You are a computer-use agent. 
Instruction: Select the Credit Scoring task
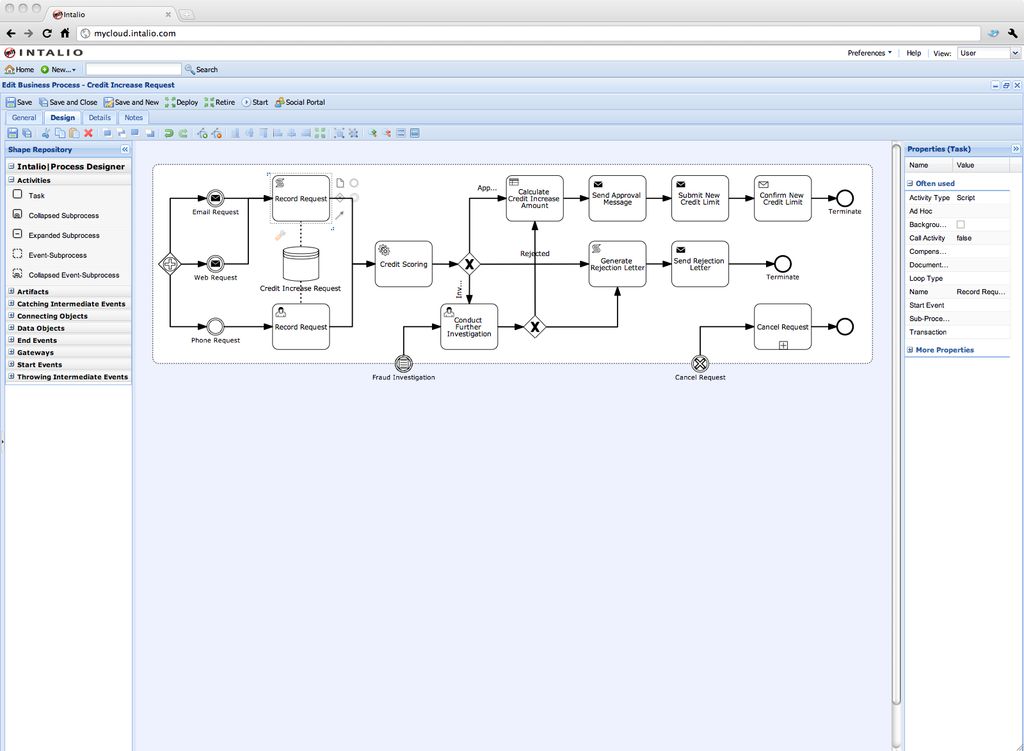(x=404, y=264)
